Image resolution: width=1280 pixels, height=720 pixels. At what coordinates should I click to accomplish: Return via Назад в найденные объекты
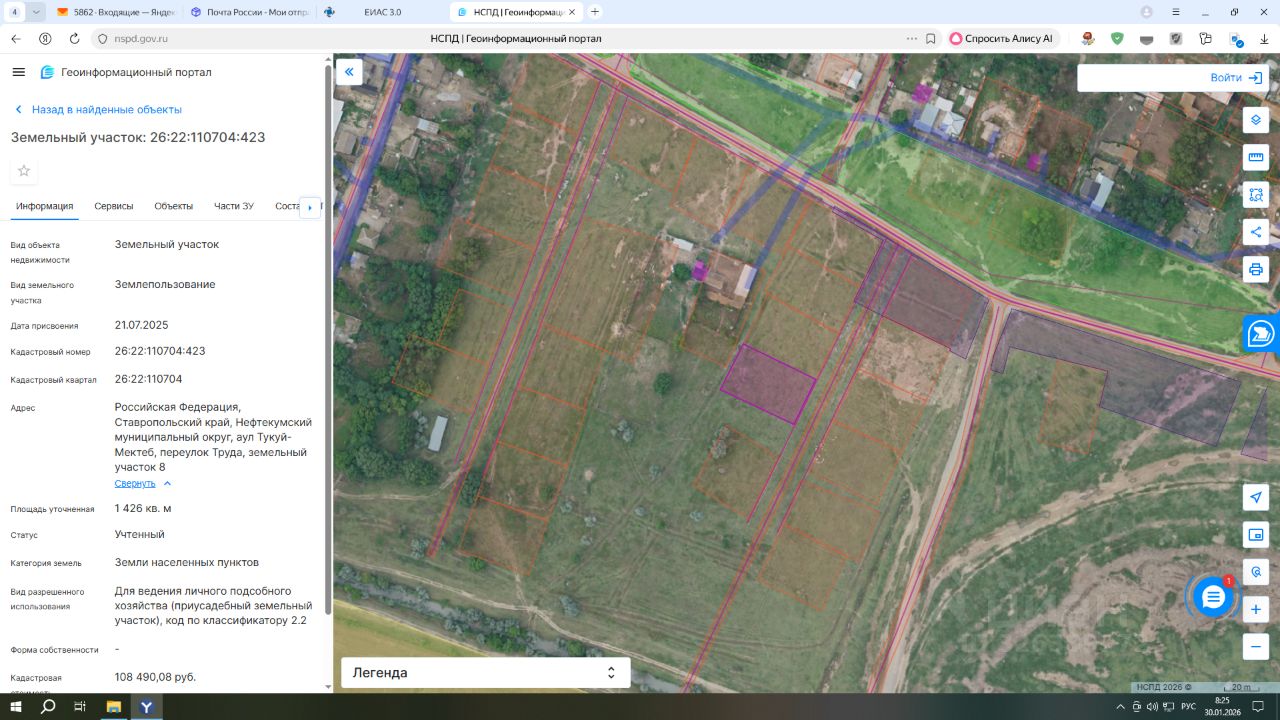[x=98, y=109]
